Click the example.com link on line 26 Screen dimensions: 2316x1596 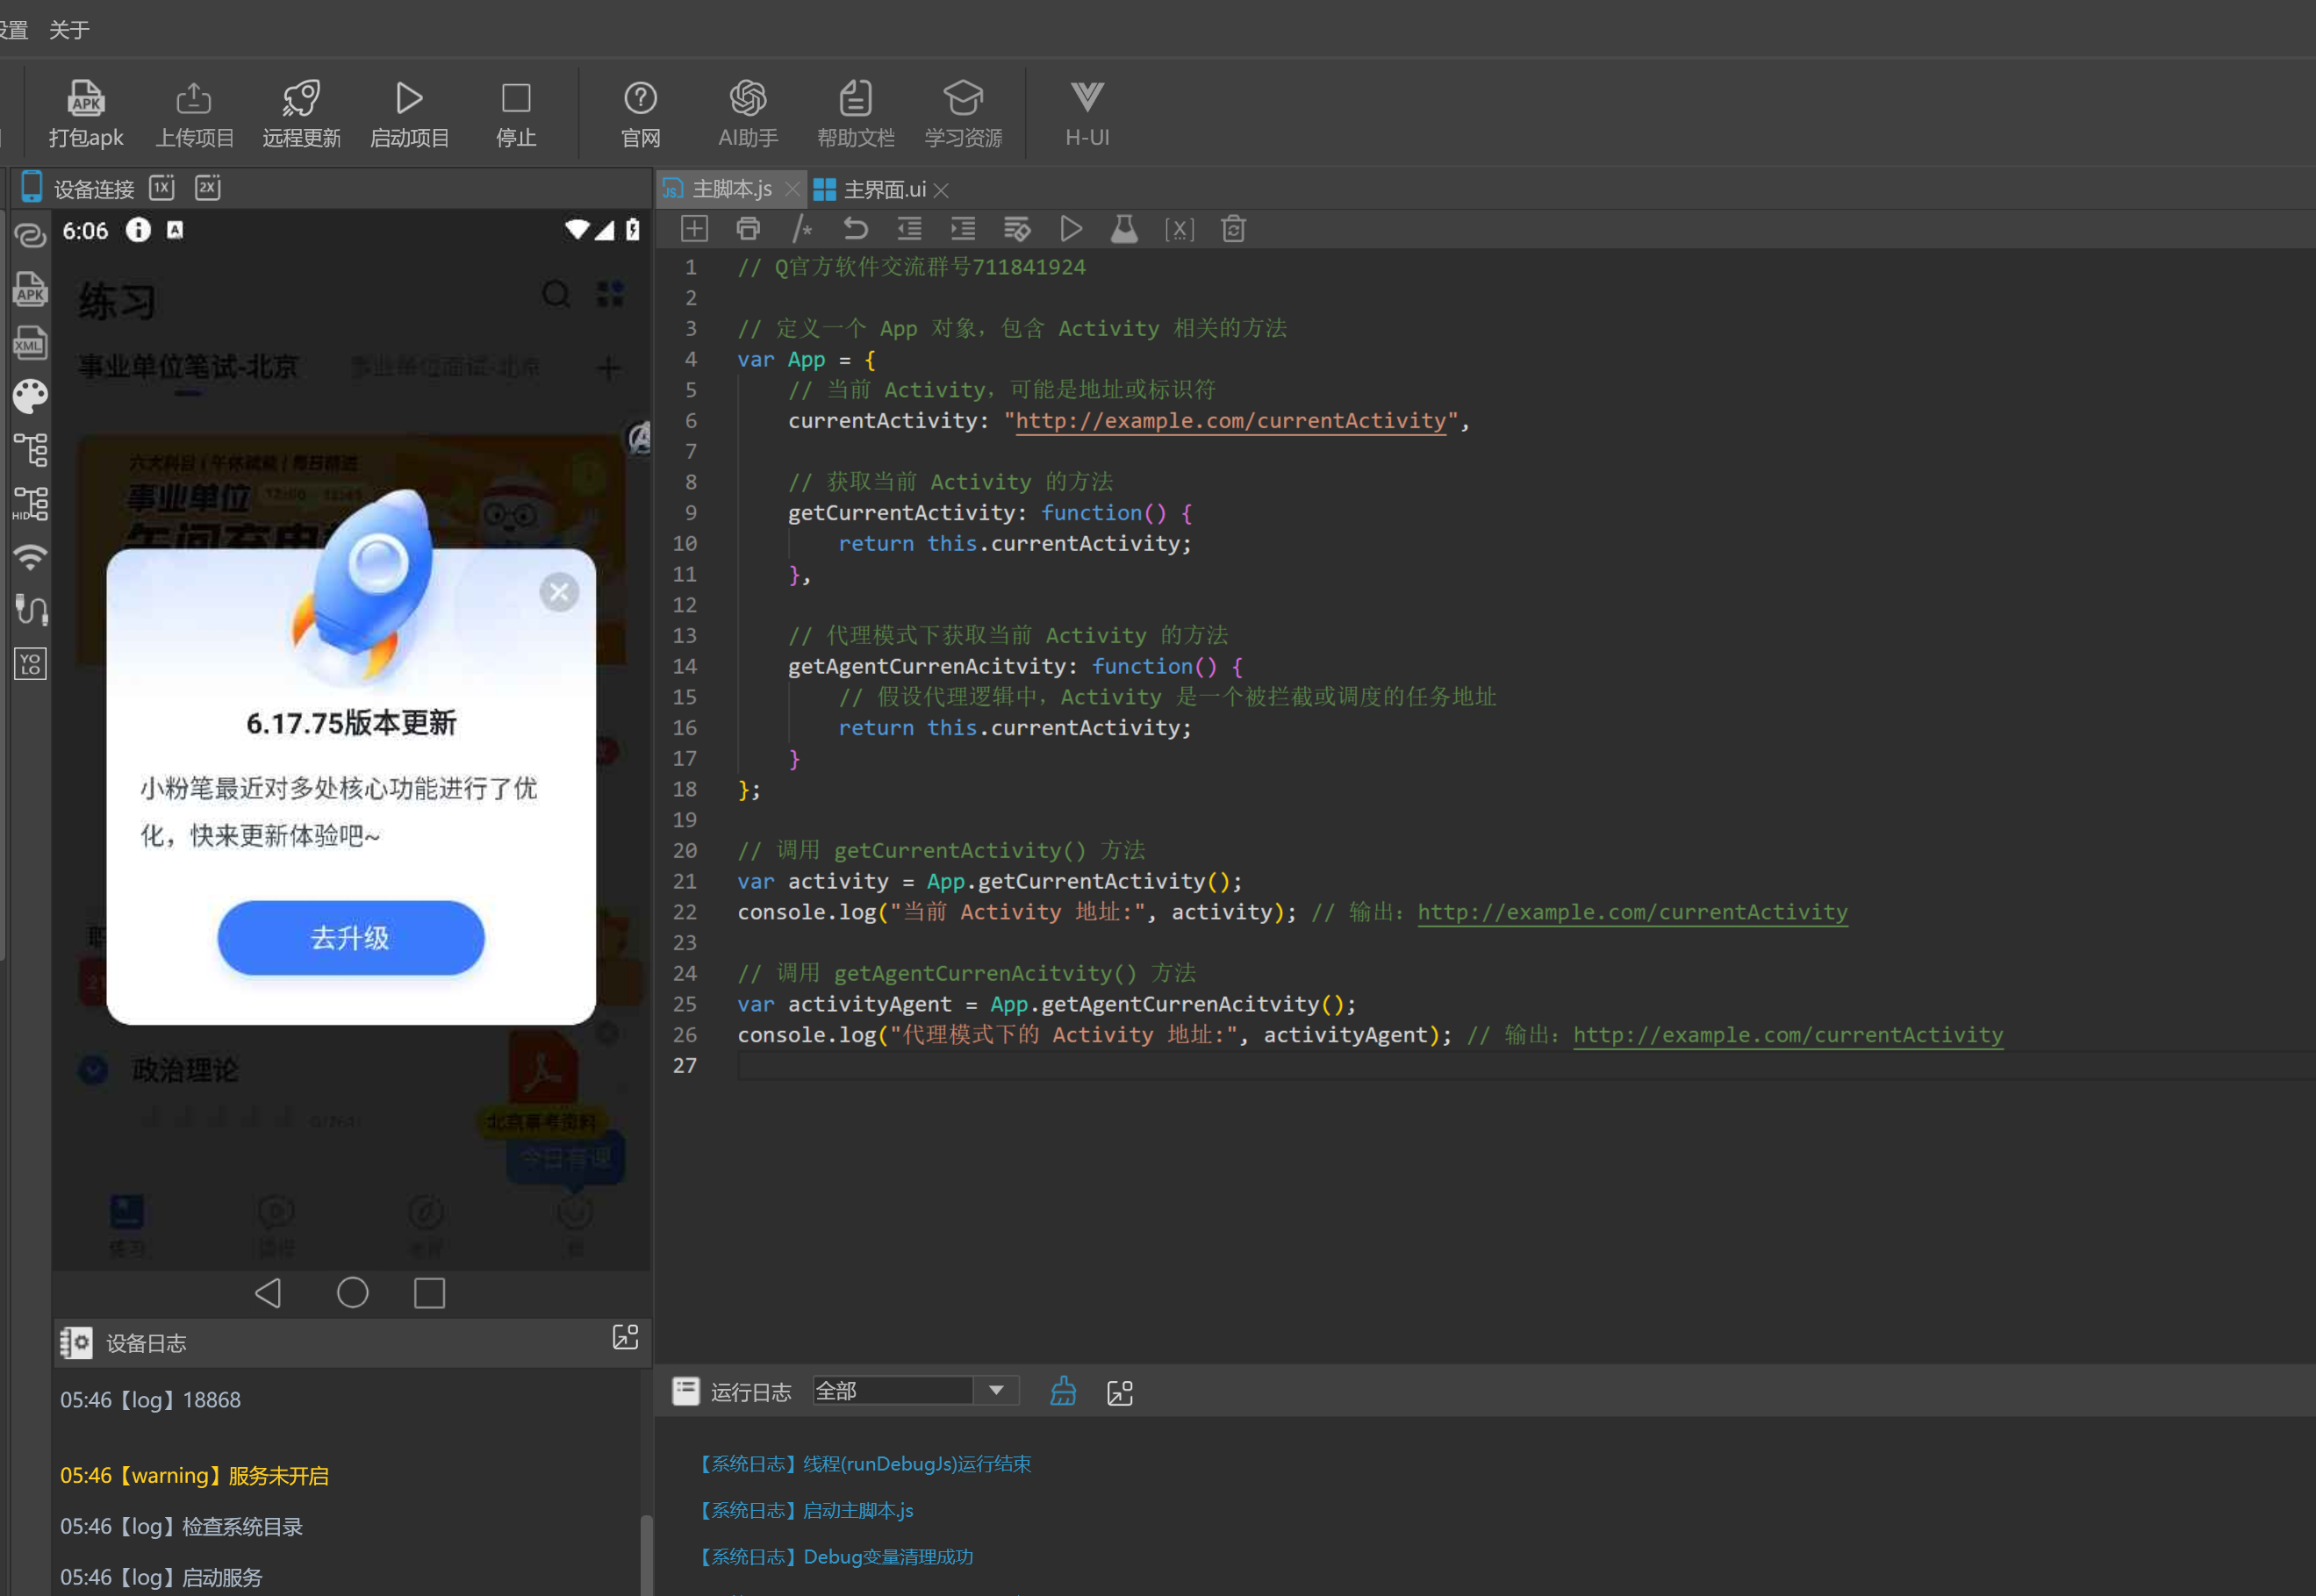coord(1788,1035)
